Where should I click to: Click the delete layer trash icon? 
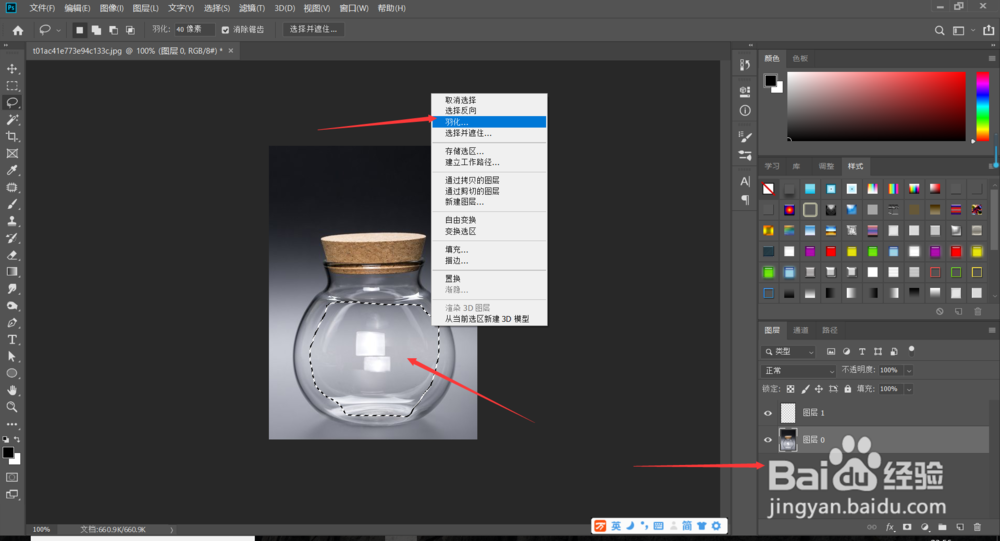point(977,527)
